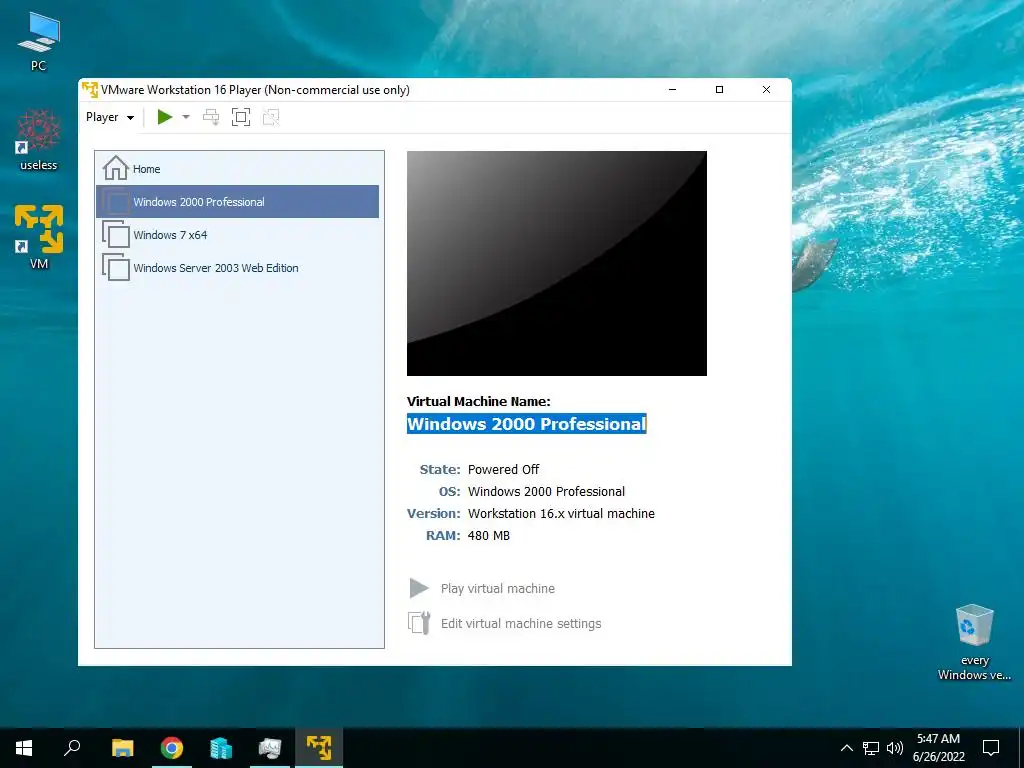Click Send Ctrl+Alt+Del toolbar icon
The height and width of the screenshot is (768, 1024).
(x=211, y=117)
